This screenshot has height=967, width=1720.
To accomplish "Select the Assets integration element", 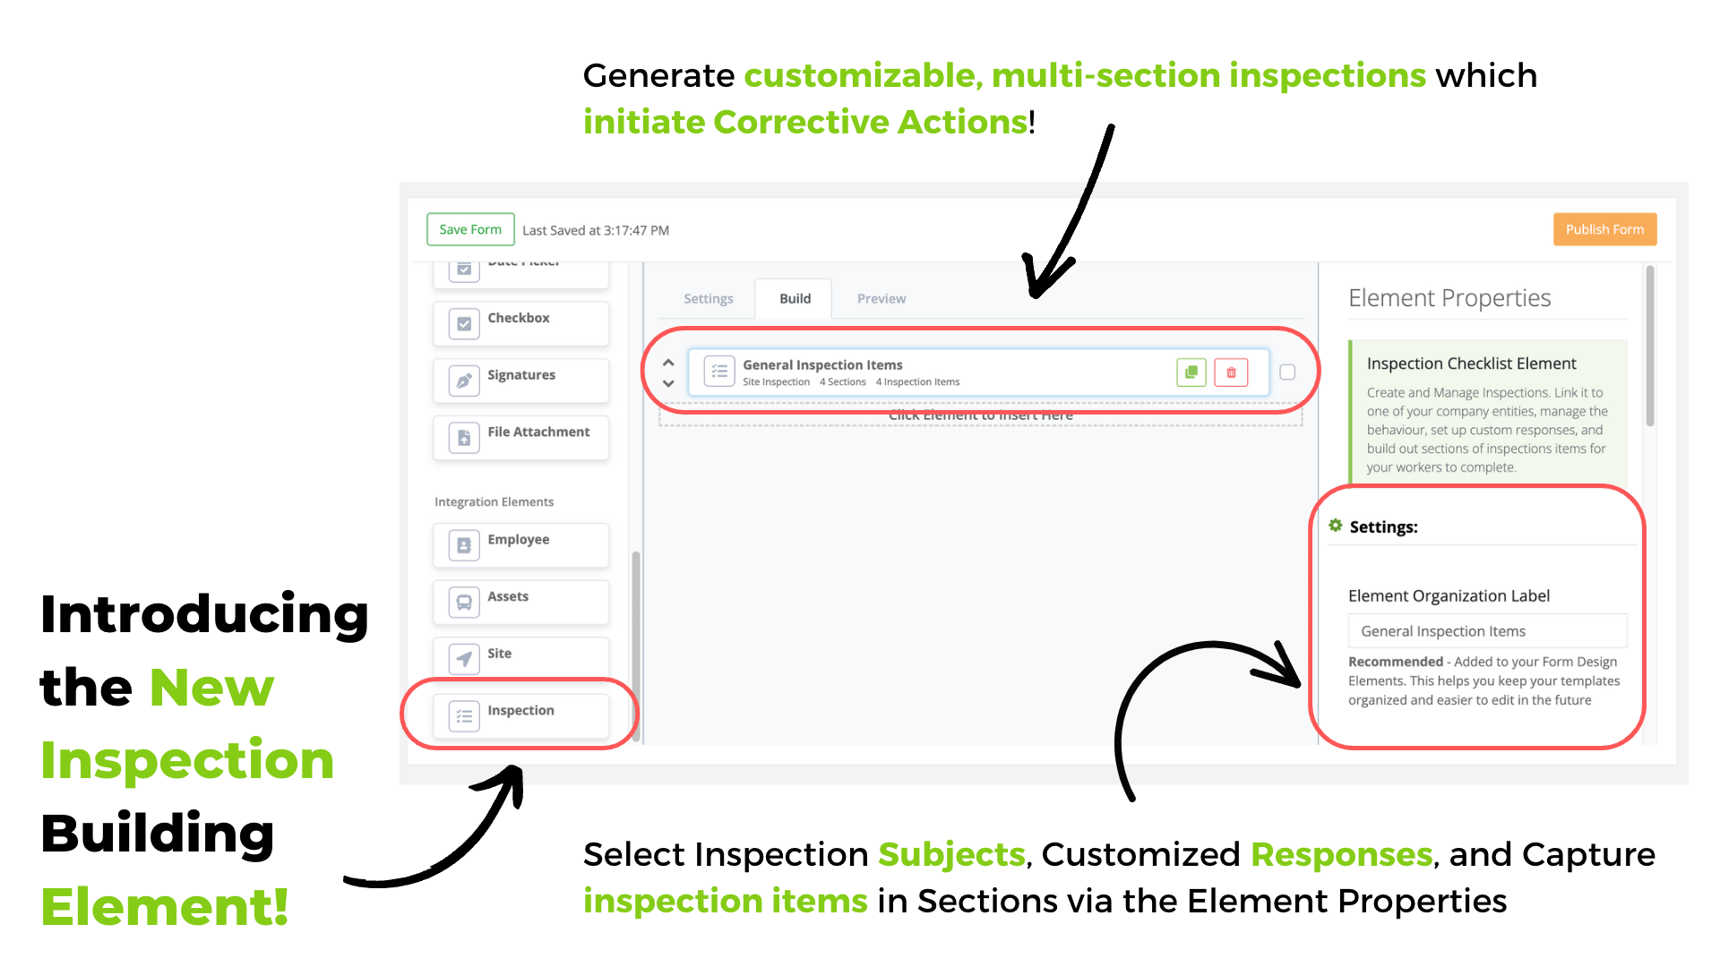I will [520, 600].
